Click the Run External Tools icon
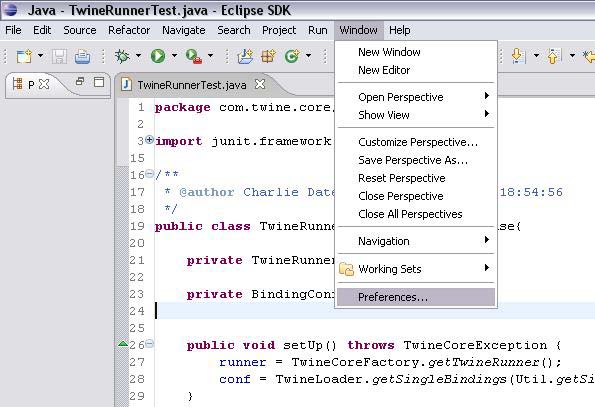Screen dimensions: 595x407 click(194, 57)
